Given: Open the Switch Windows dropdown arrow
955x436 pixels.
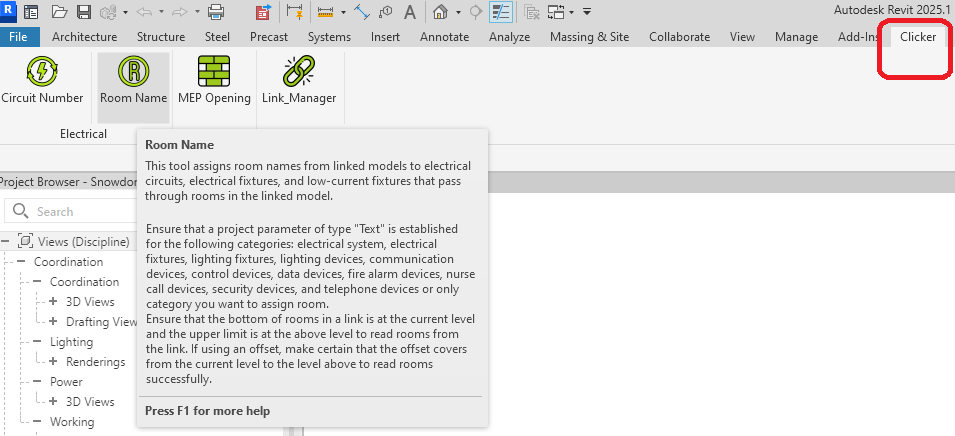Looking at the screenshot, I should pos(572,12).
